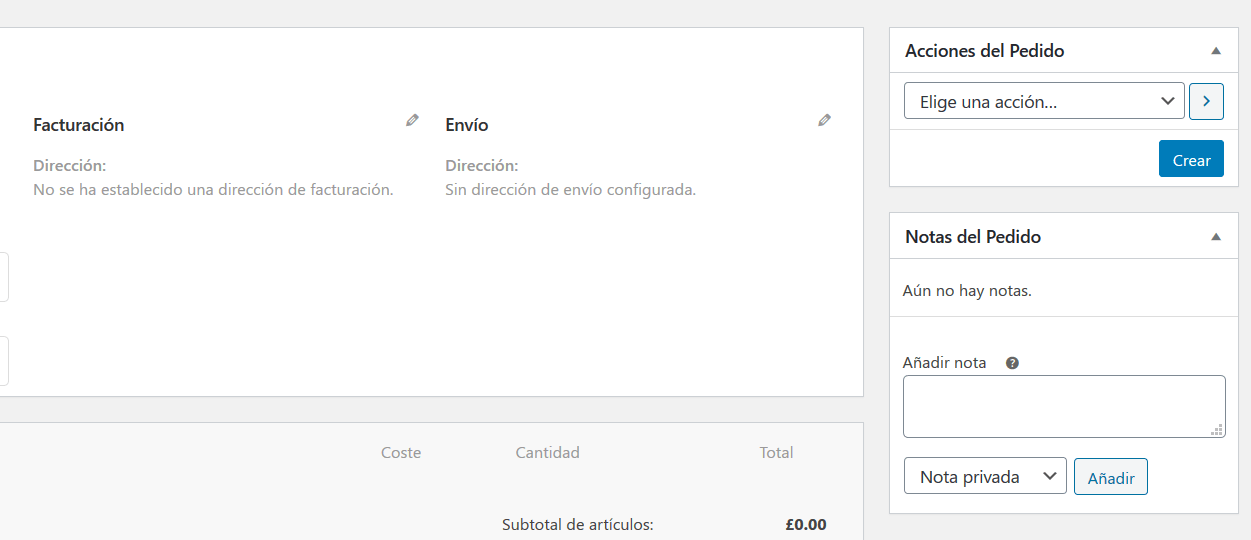Click the Crear button
This screenshot has height=540, width=1251.
tap(1191, 159)
